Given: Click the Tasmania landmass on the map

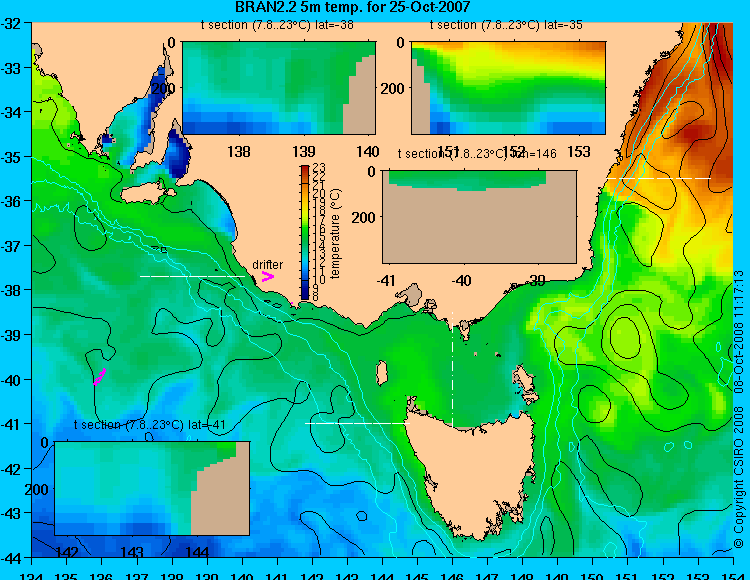Looking at the screenshot, I should coord(471,471).
